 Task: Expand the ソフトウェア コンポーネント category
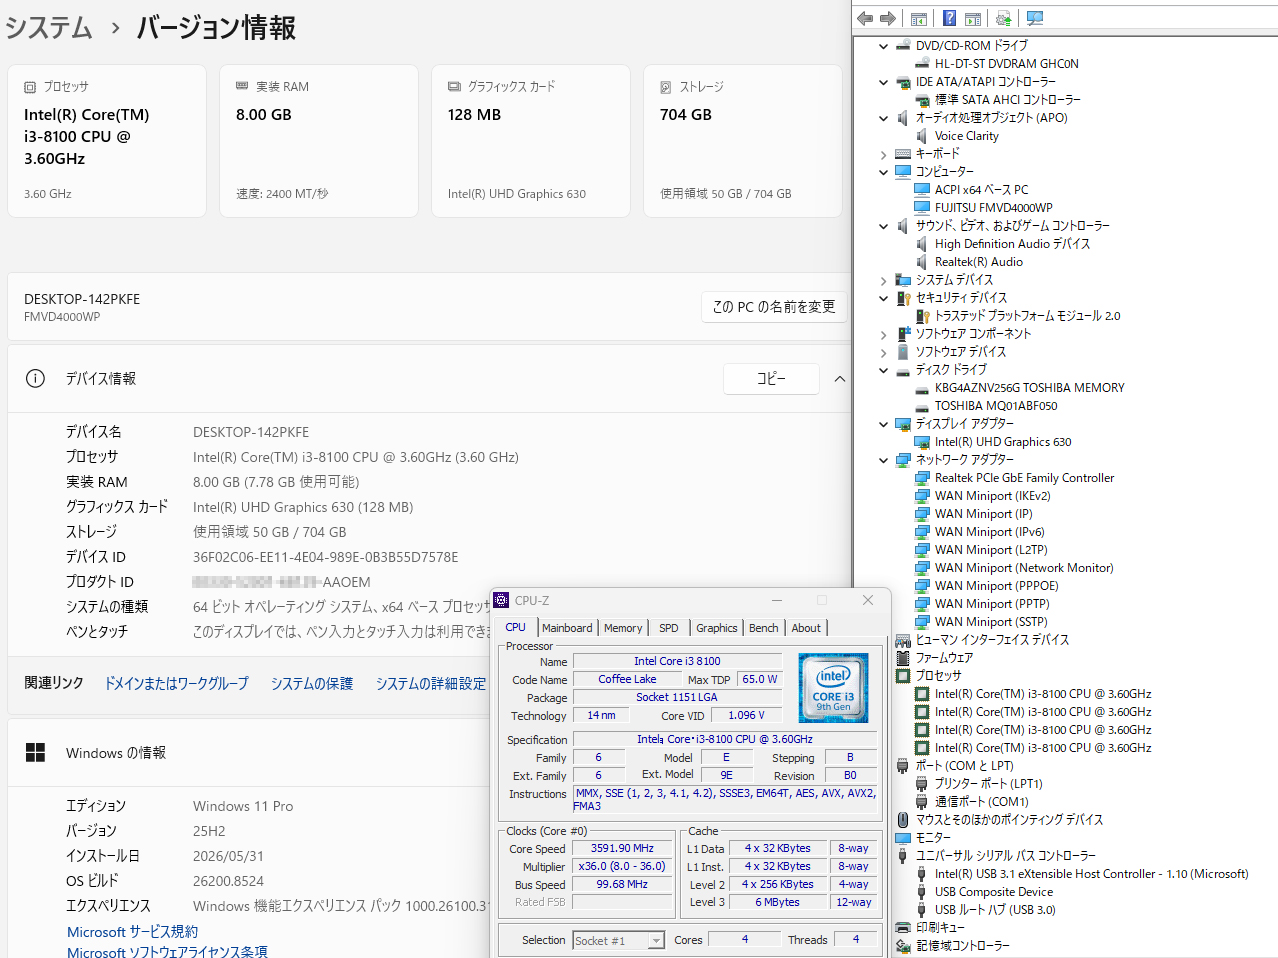click(x=883, y=334)
